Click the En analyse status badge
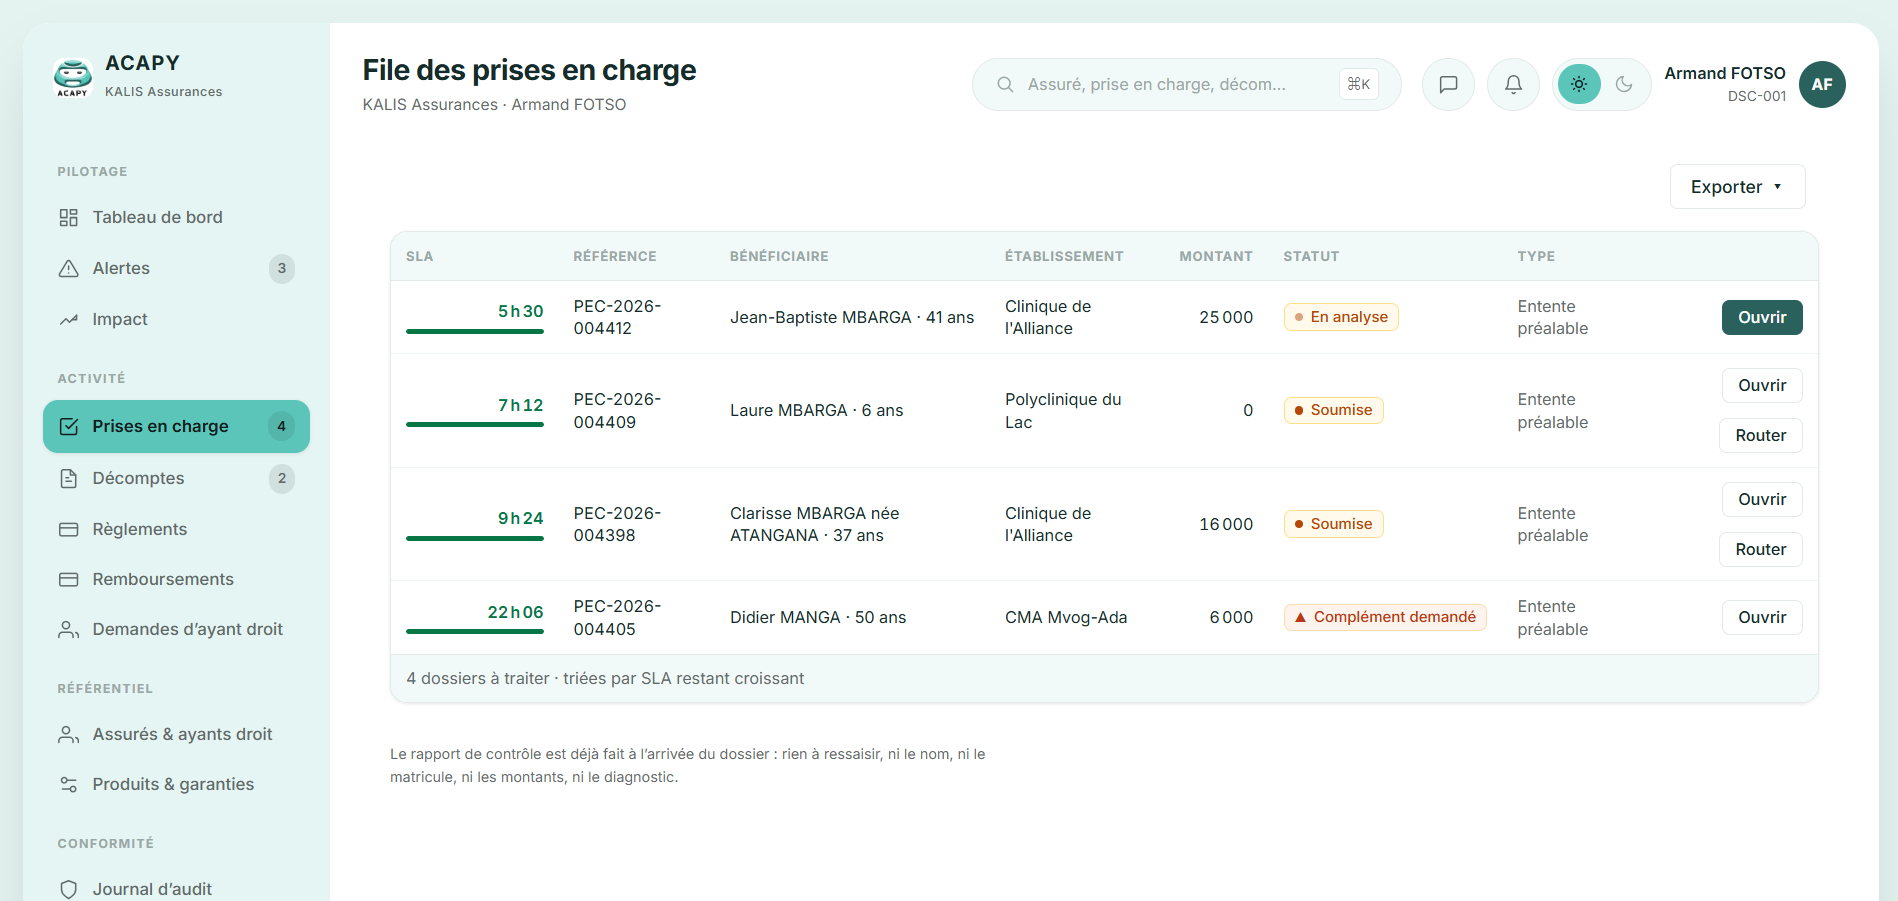The height and width of the screenshot is (901, 1898). tap(1341, 317)
